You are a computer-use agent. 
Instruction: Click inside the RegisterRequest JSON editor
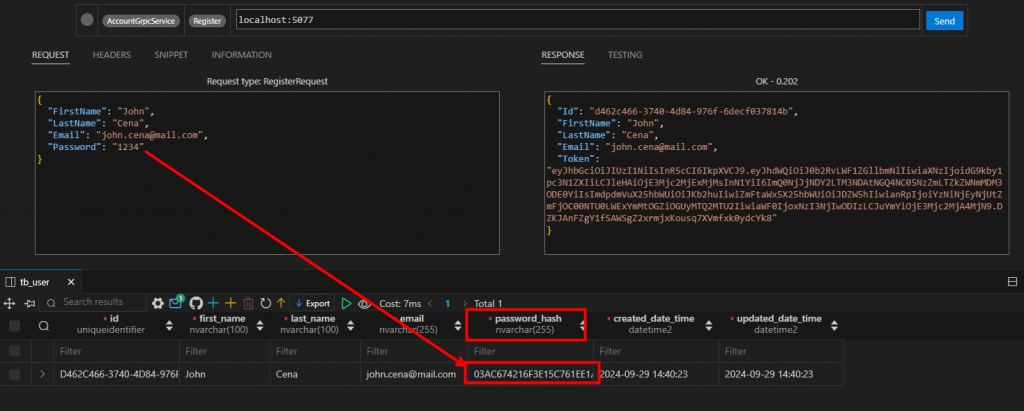267,173
